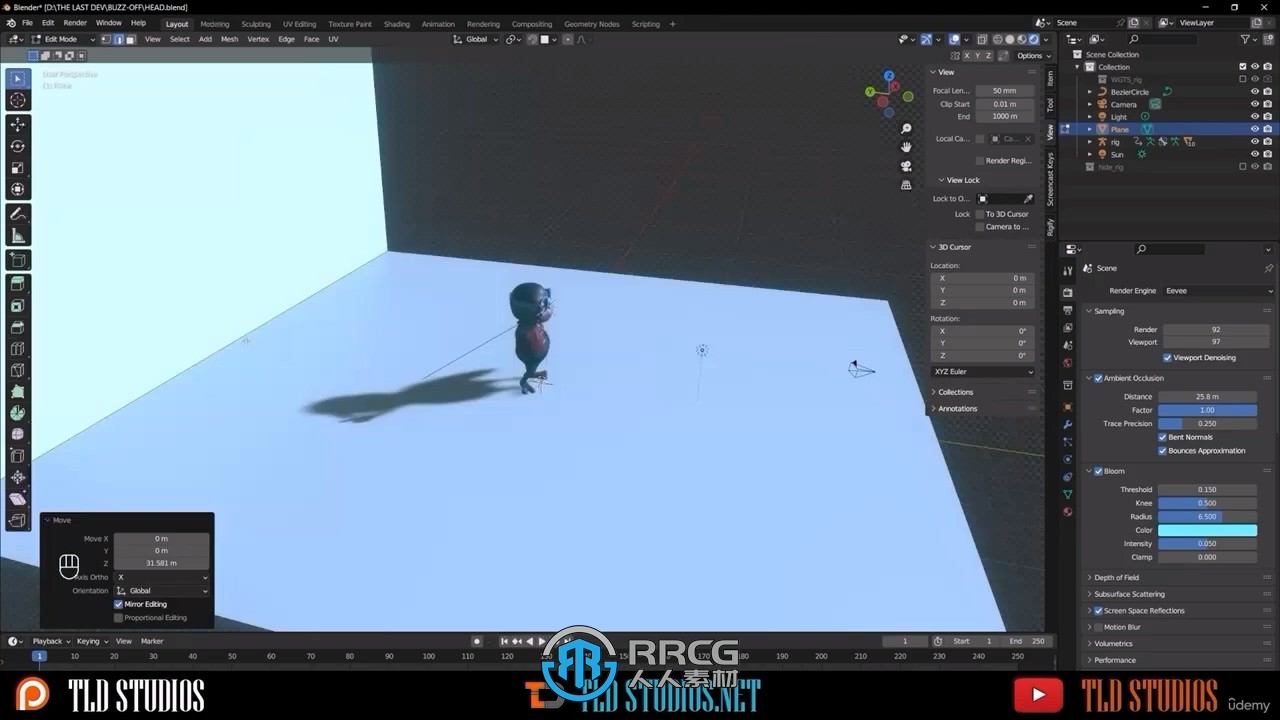Viewport: 1280px width, 720px height.
Task: Select the Add Cube tool
Action: tap(18, 260)
